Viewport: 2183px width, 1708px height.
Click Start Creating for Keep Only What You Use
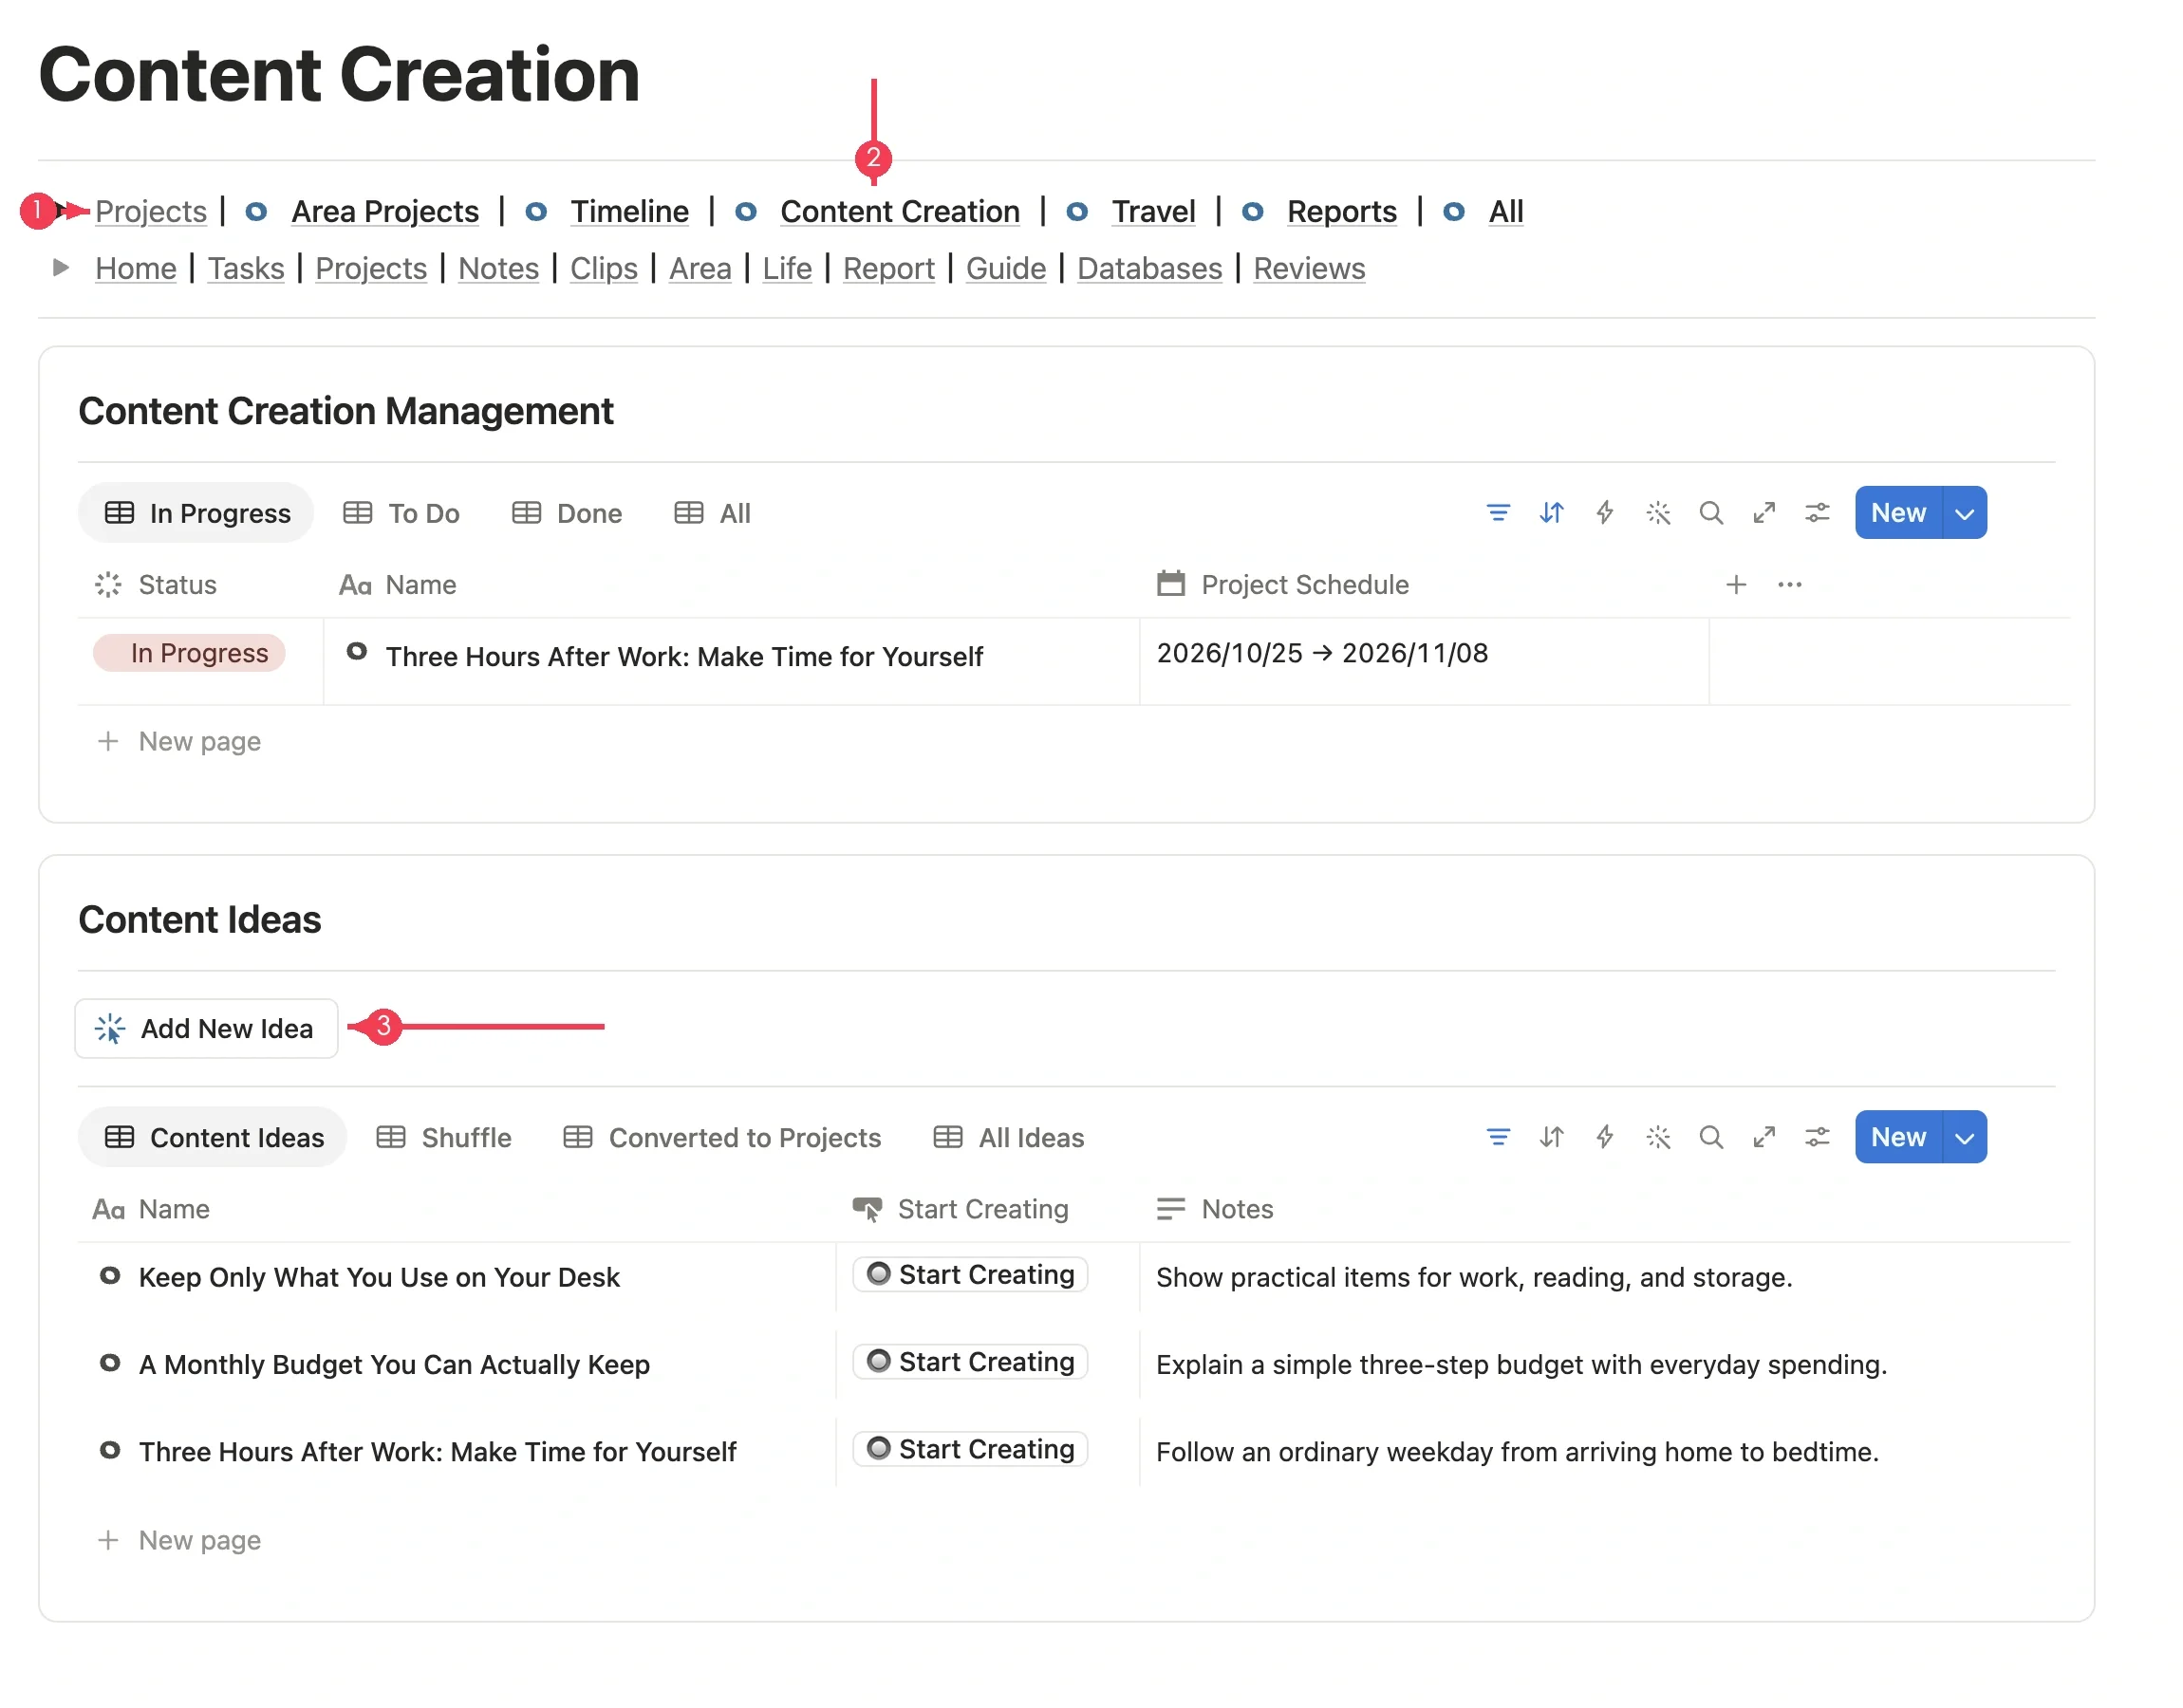pyautogui.click(x=970, y=1275)
